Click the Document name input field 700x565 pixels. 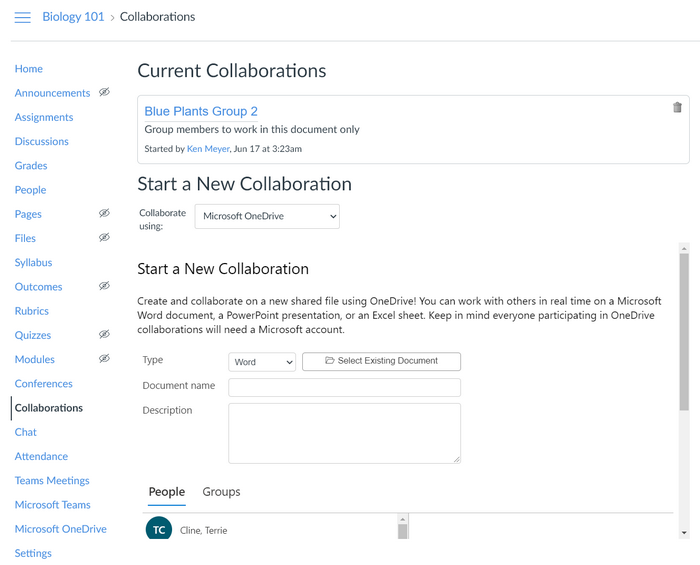344,387
